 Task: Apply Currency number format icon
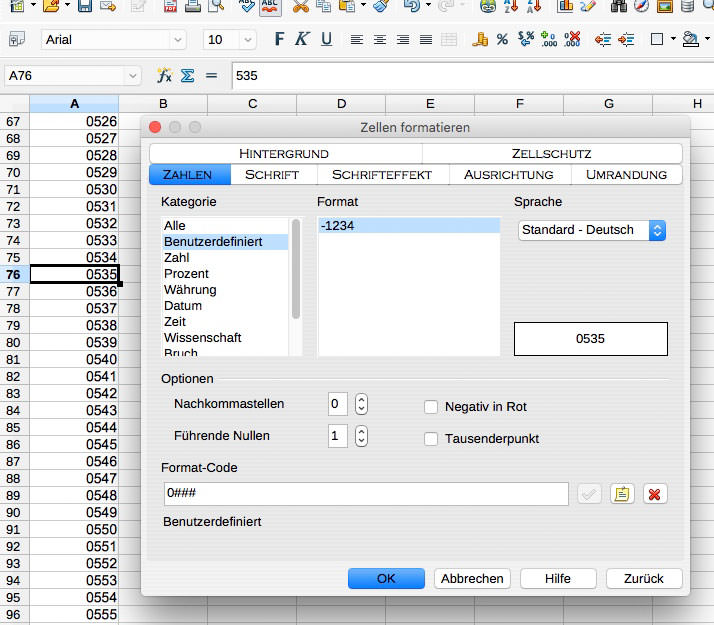(479, 40)
